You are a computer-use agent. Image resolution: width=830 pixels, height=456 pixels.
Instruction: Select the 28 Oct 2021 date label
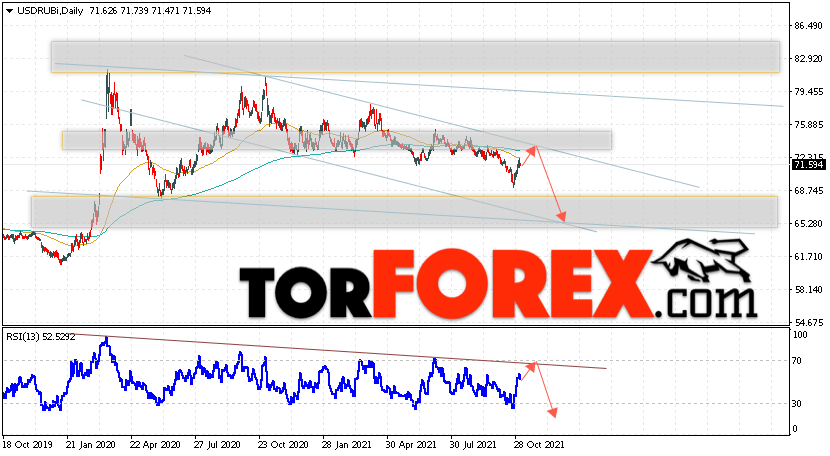pos(539,444)
